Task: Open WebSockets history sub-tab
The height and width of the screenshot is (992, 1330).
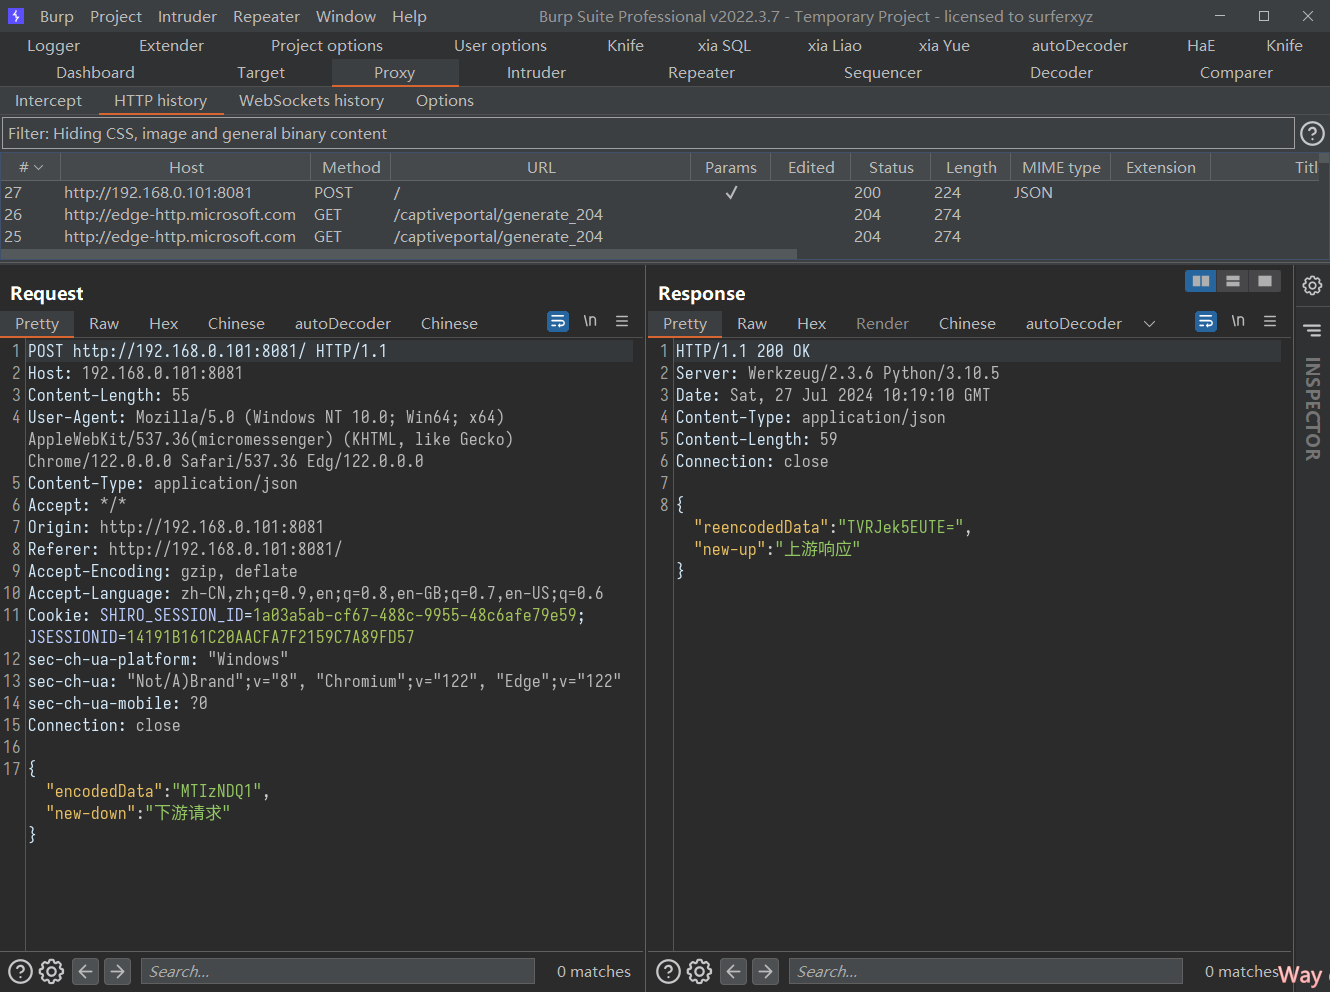Action: click(311, 100)
